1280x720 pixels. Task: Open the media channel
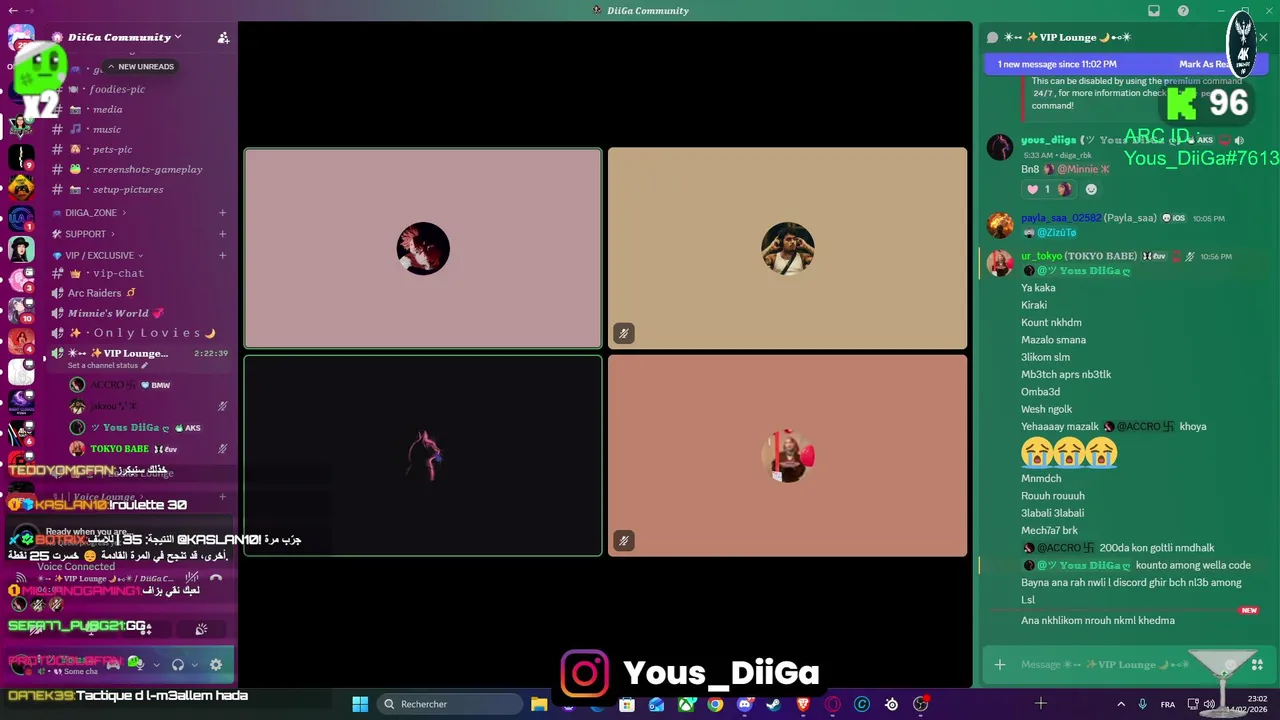click(140, 109)
